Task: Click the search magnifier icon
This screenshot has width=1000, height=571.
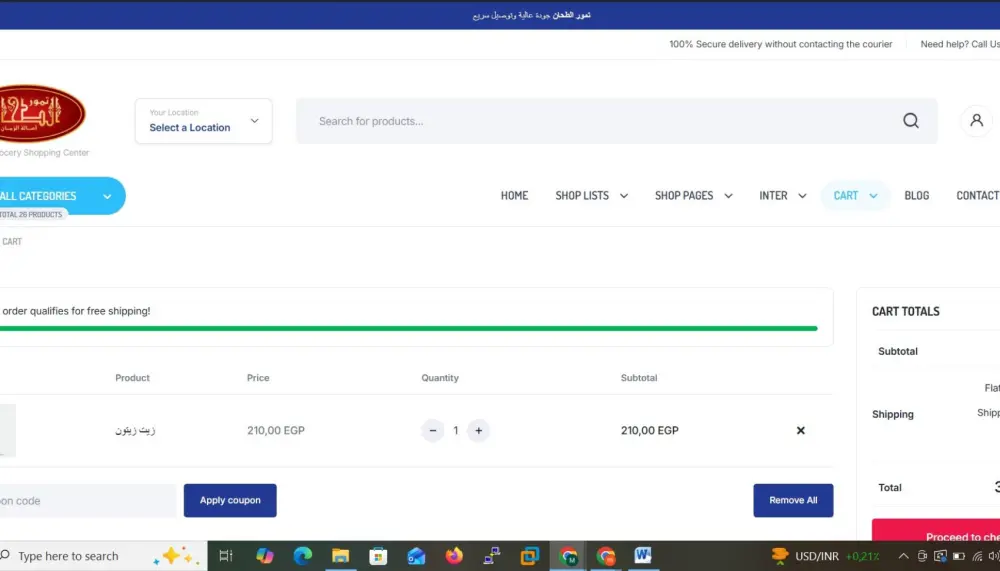Action: [911, 121]
